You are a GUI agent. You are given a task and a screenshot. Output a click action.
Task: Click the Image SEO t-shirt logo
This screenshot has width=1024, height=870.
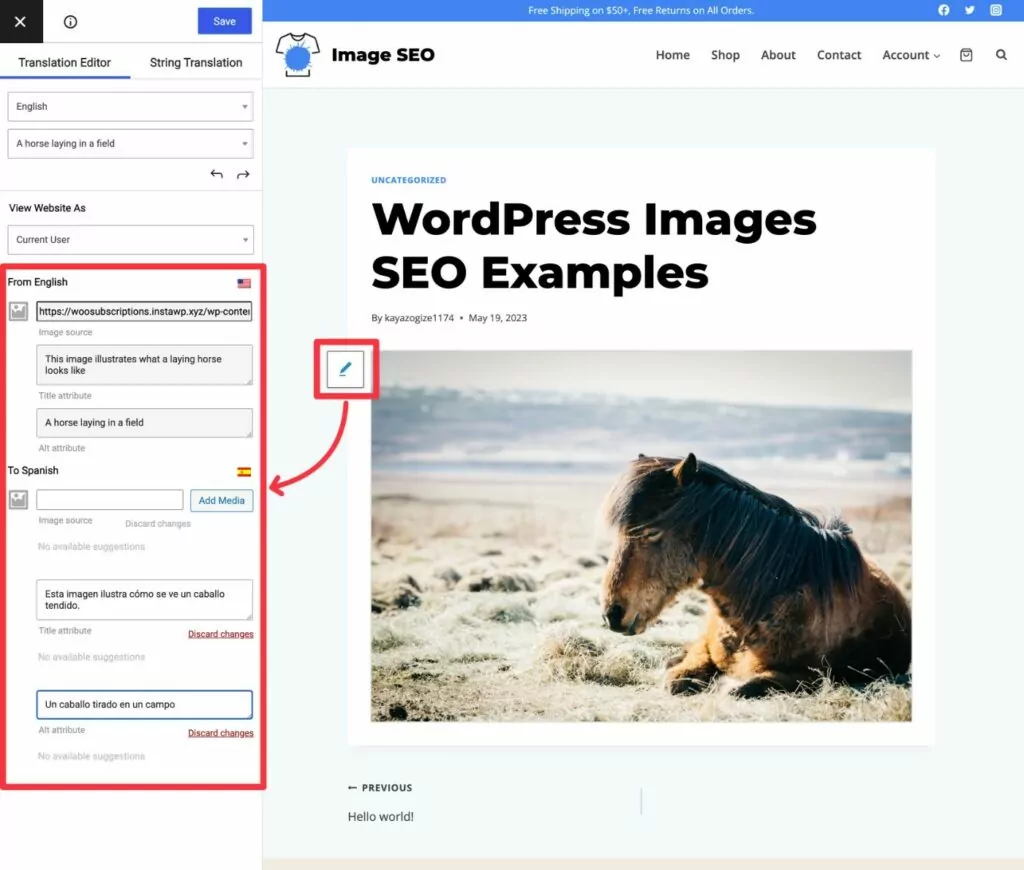[x=298, y=55]
